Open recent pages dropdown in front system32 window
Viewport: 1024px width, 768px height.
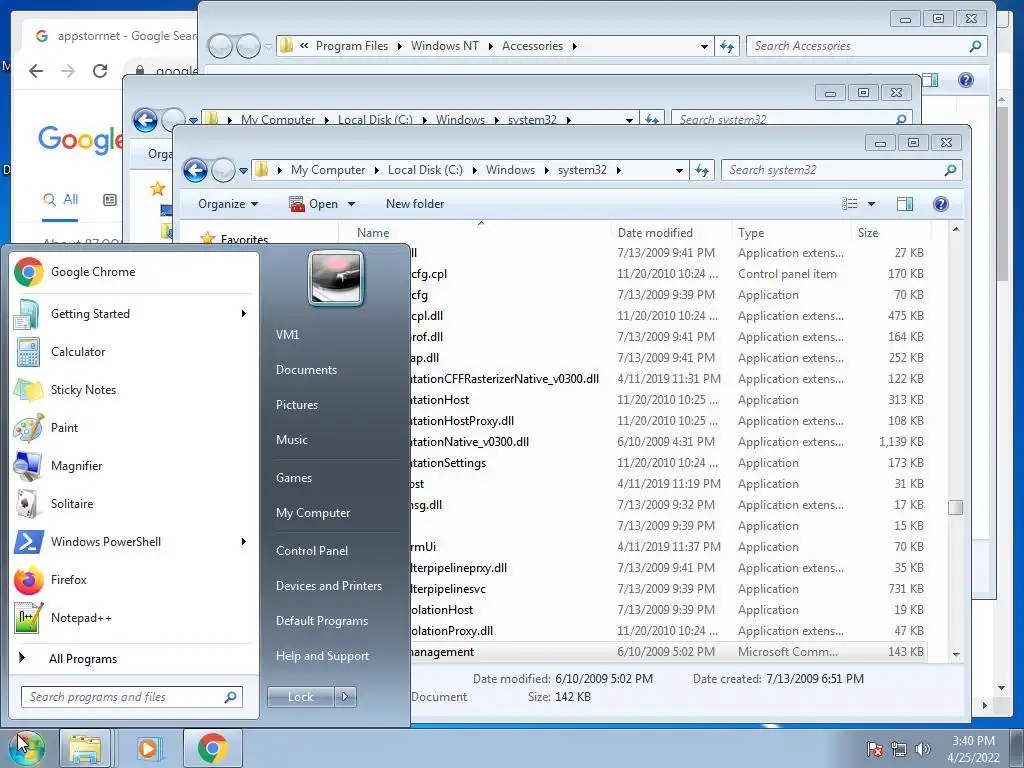[243, 170]
